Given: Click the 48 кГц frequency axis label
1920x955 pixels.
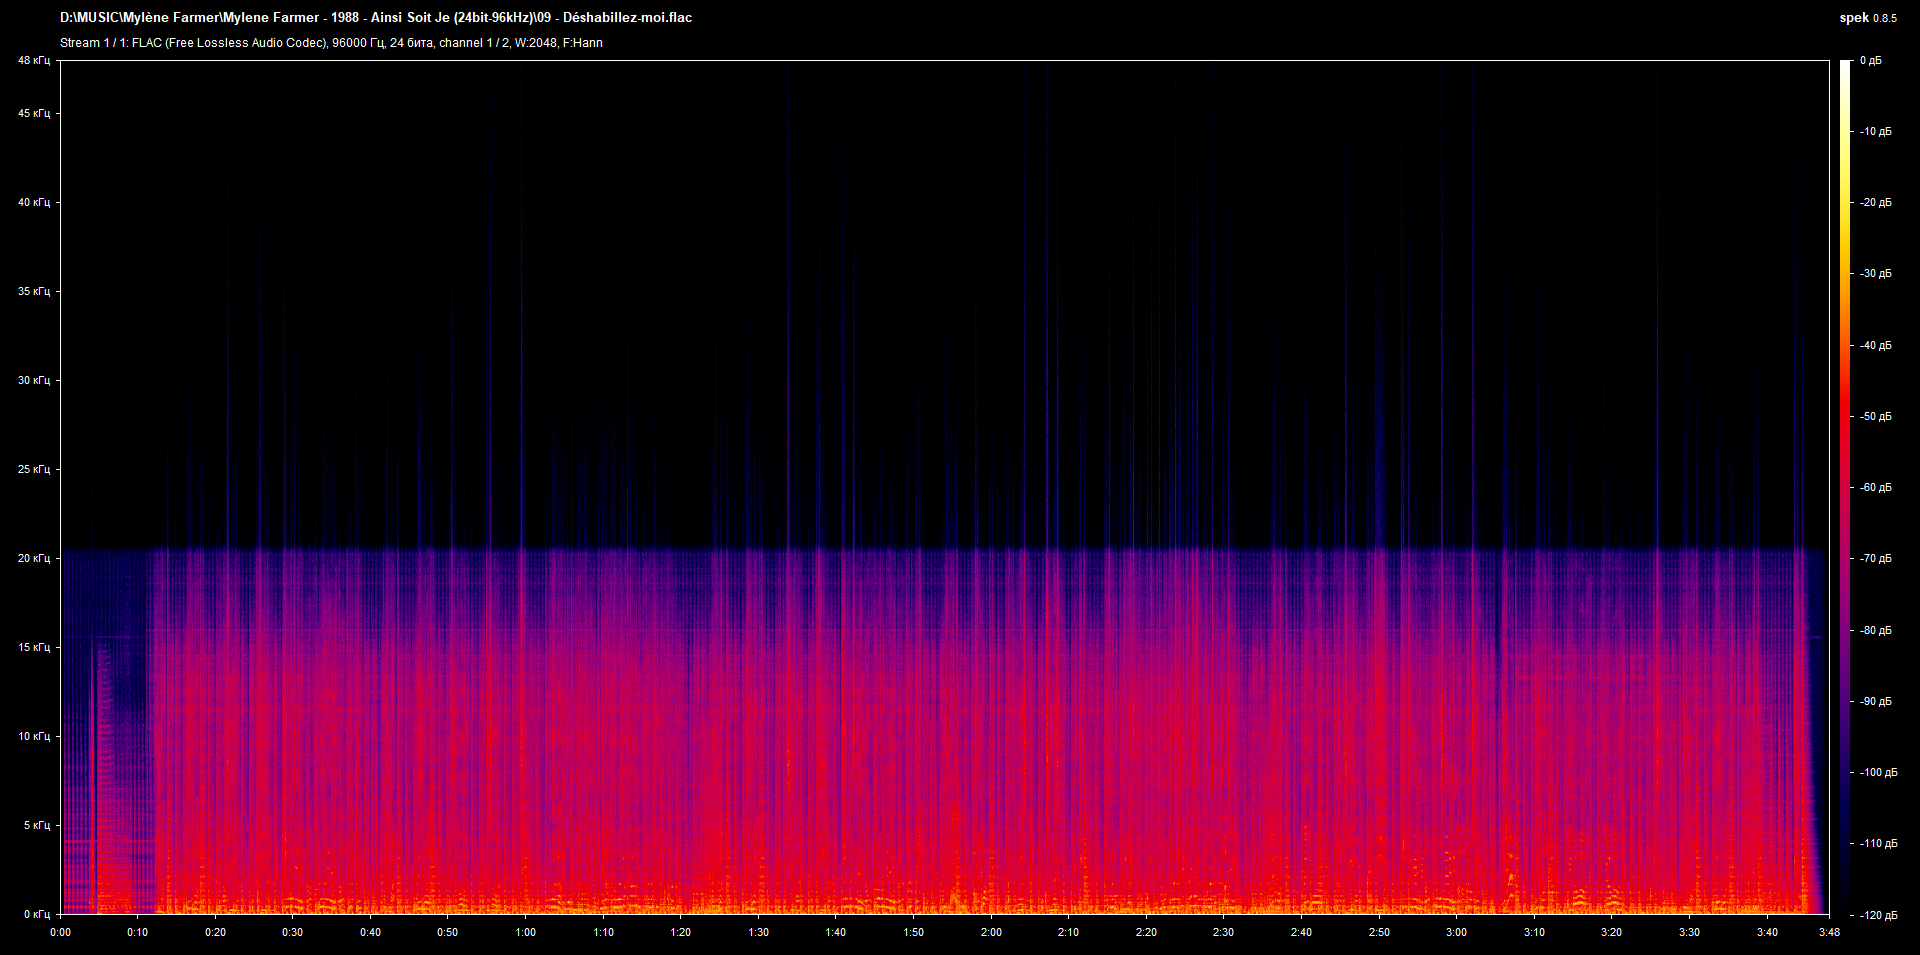Looking at the screenshot, I should coord(34,61).
